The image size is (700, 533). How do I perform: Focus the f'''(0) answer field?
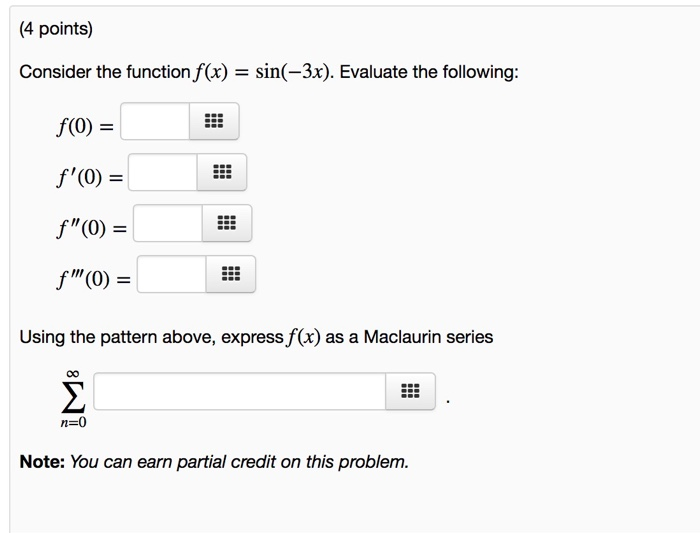click(171, 274)
